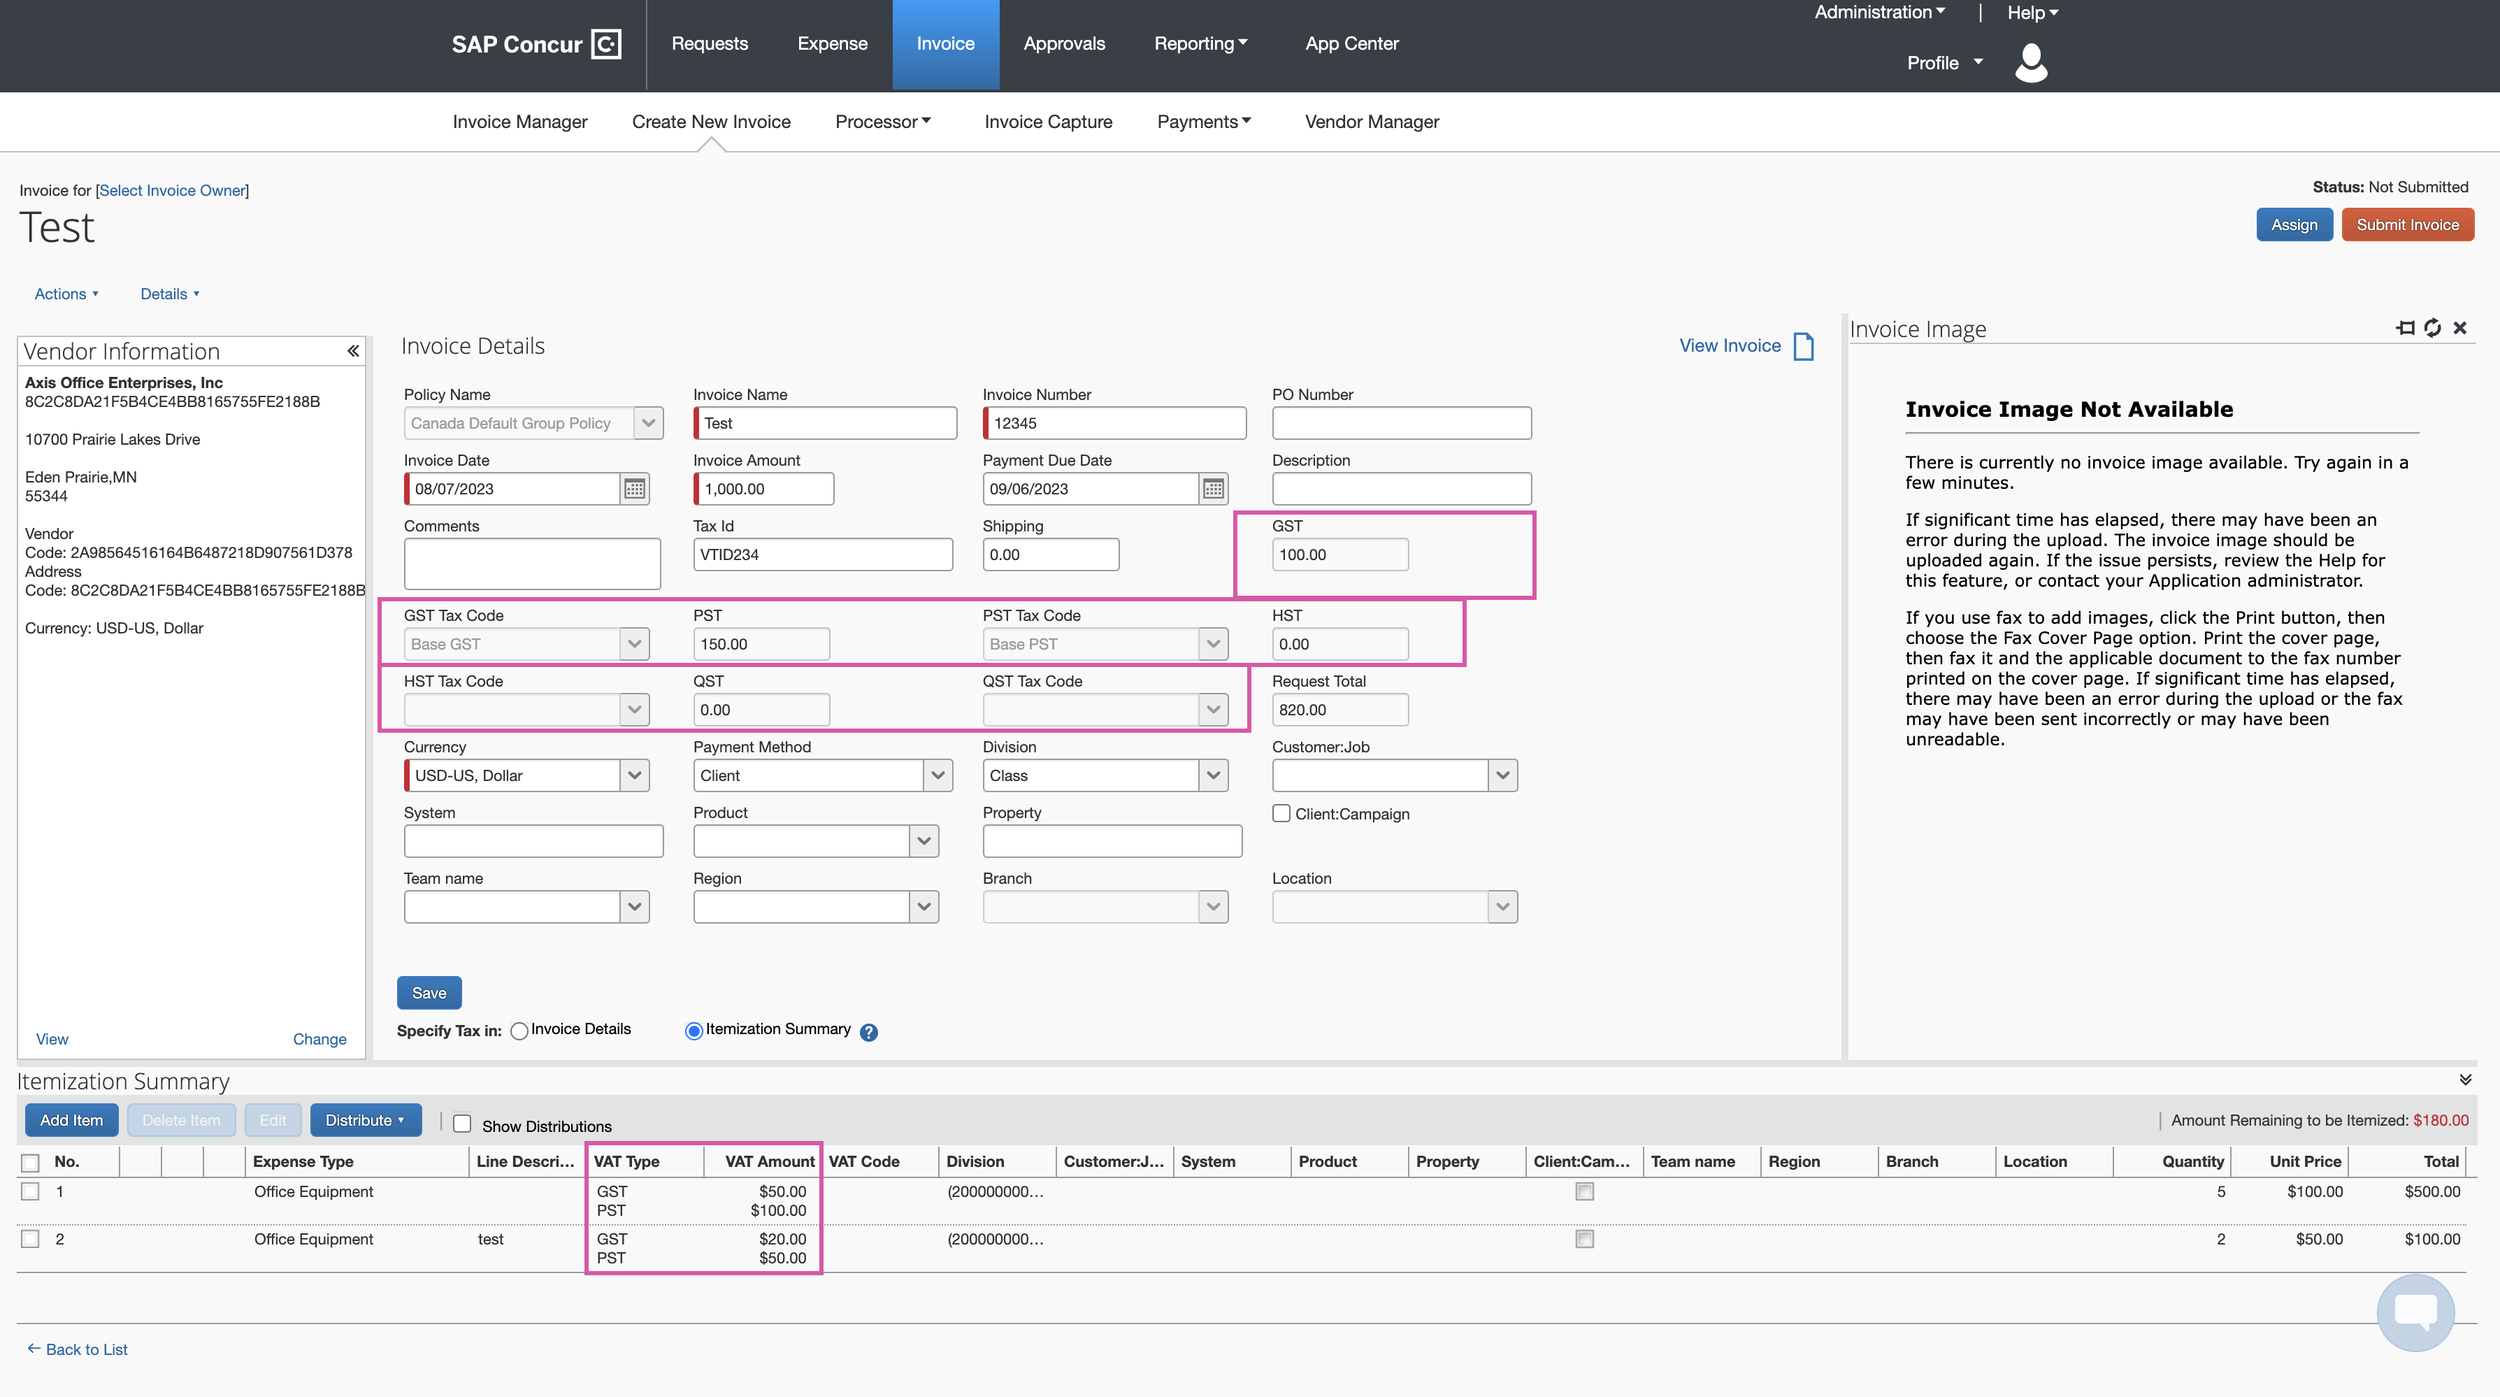Click the Assign button
Image resolution: width=2500 pixels, height=1397 pixels.
pyautogui.click(x=2294, y=225)
